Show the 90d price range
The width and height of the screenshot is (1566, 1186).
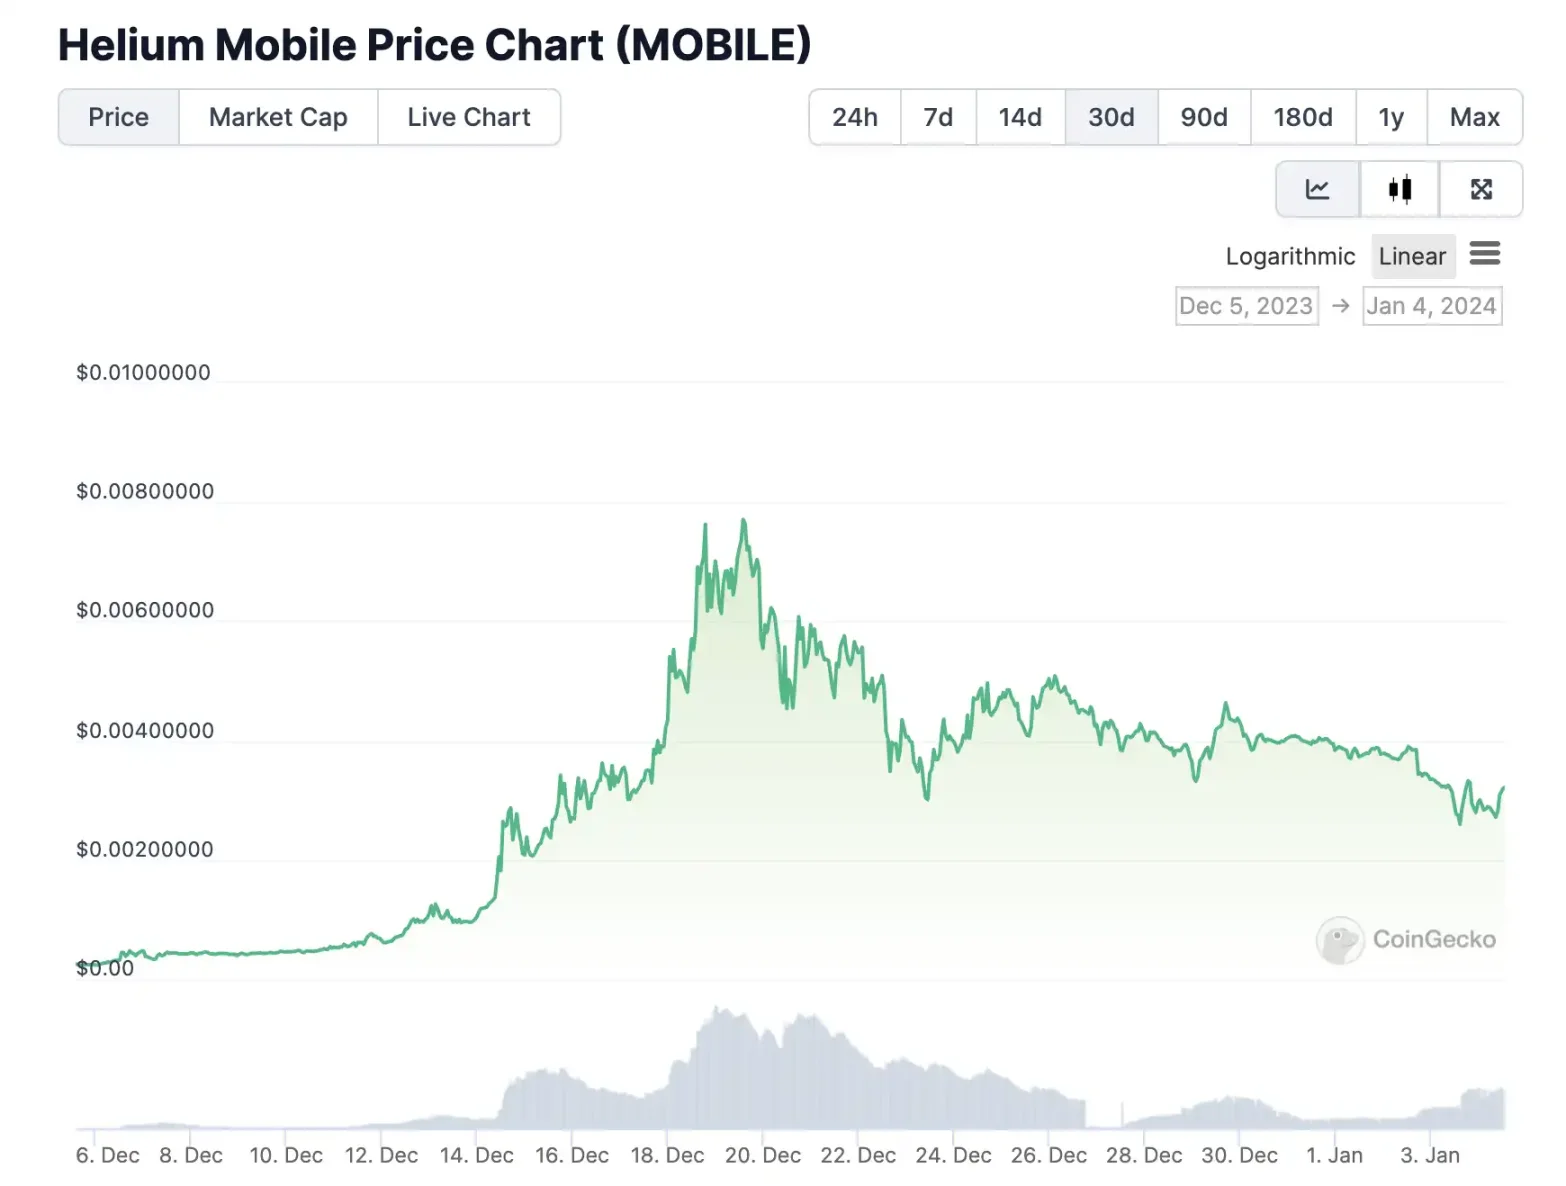coord(1204,117)
